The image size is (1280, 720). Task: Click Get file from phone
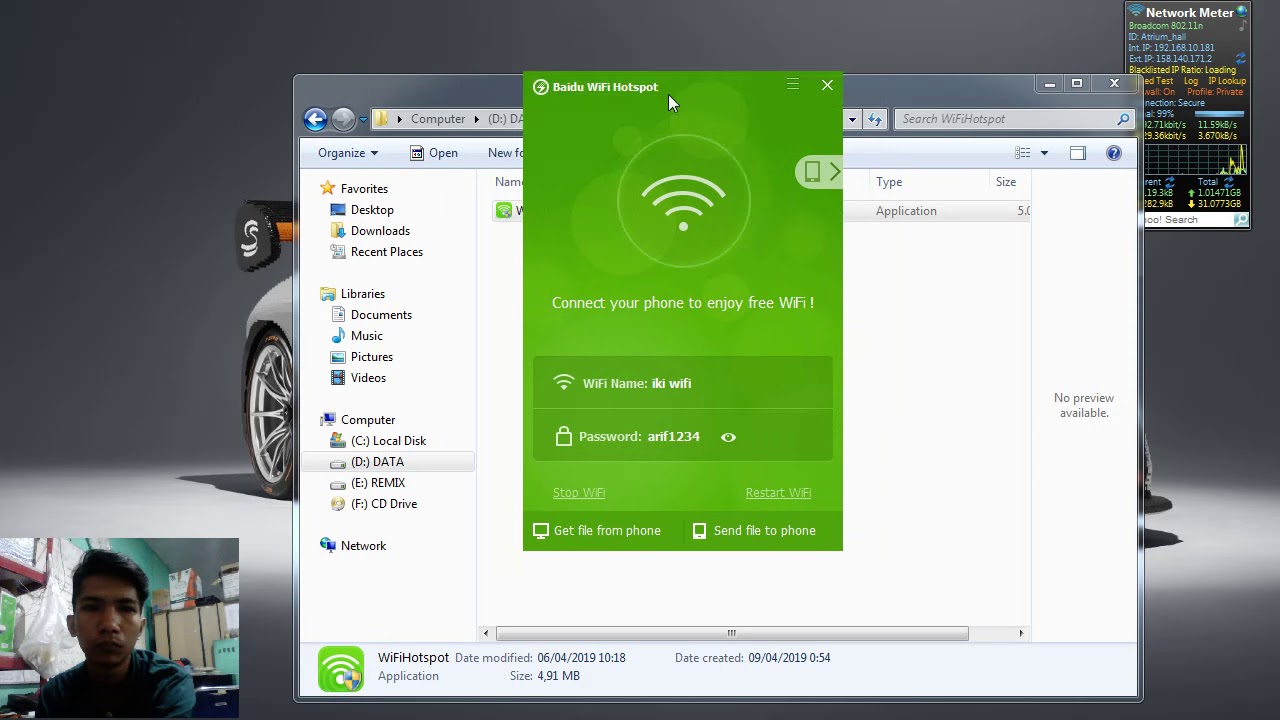click(597, 530)
